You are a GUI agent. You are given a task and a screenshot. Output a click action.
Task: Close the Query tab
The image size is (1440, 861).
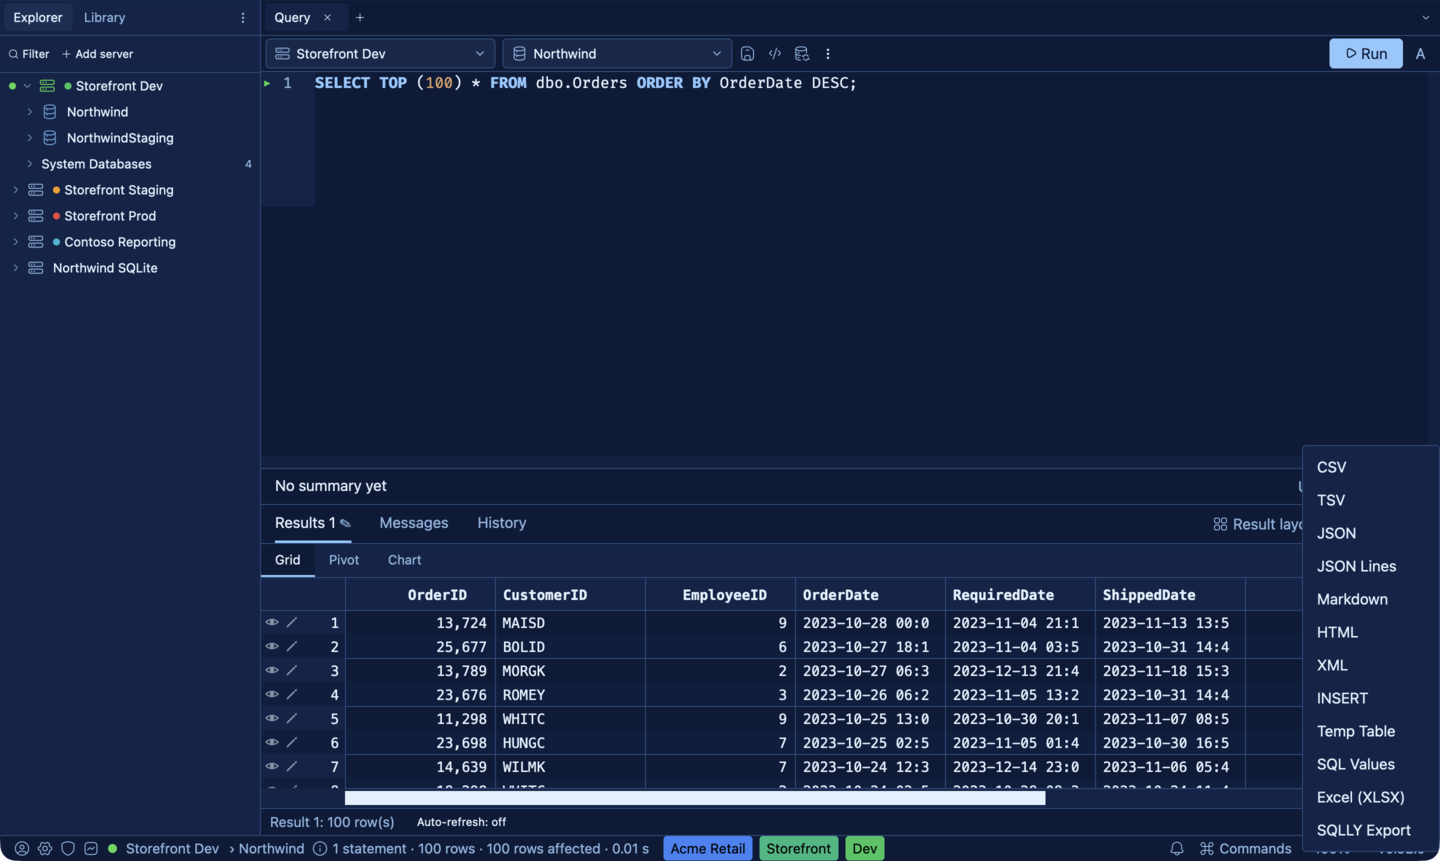(x=327, y=18)
